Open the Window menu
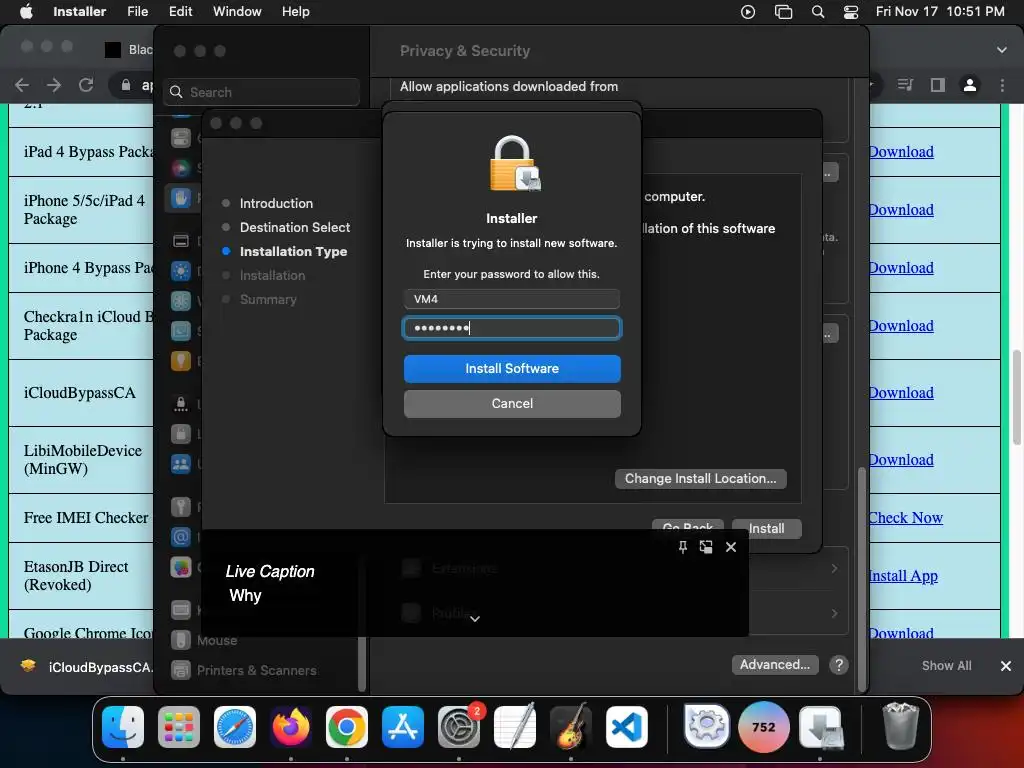Image resolution: width=1024 pixels, height=768 pixels. coord(237,12)
